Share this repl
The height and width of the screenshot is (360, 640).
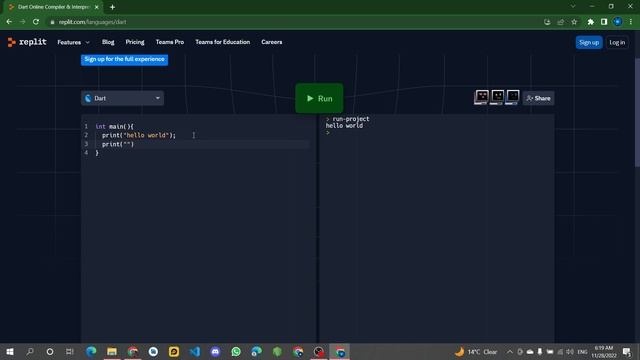tap(538, 98)
